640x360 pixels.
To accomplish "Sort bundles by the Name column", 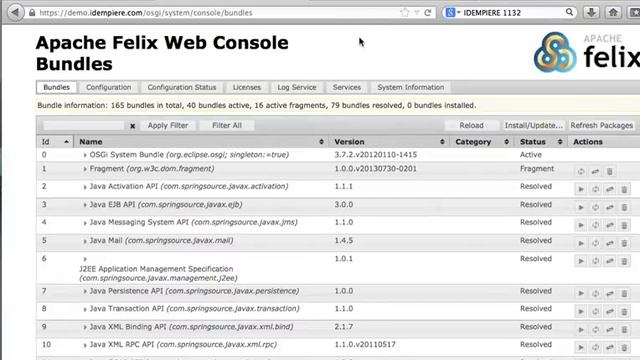I will (202, 142).
